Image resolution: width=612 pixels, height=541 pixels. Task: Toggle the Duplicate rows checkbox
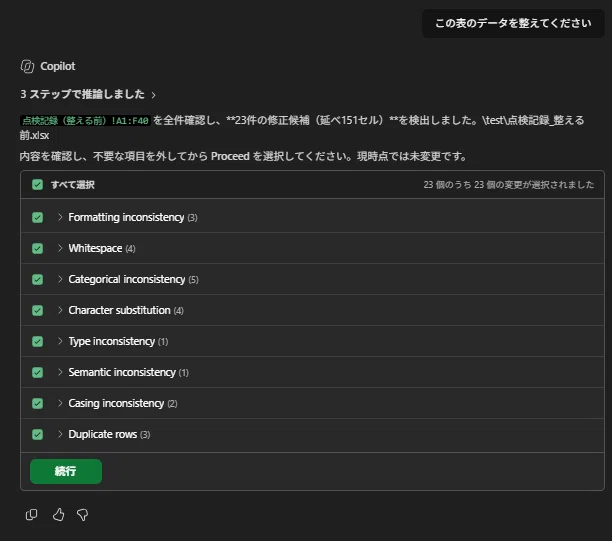(37, 434)
